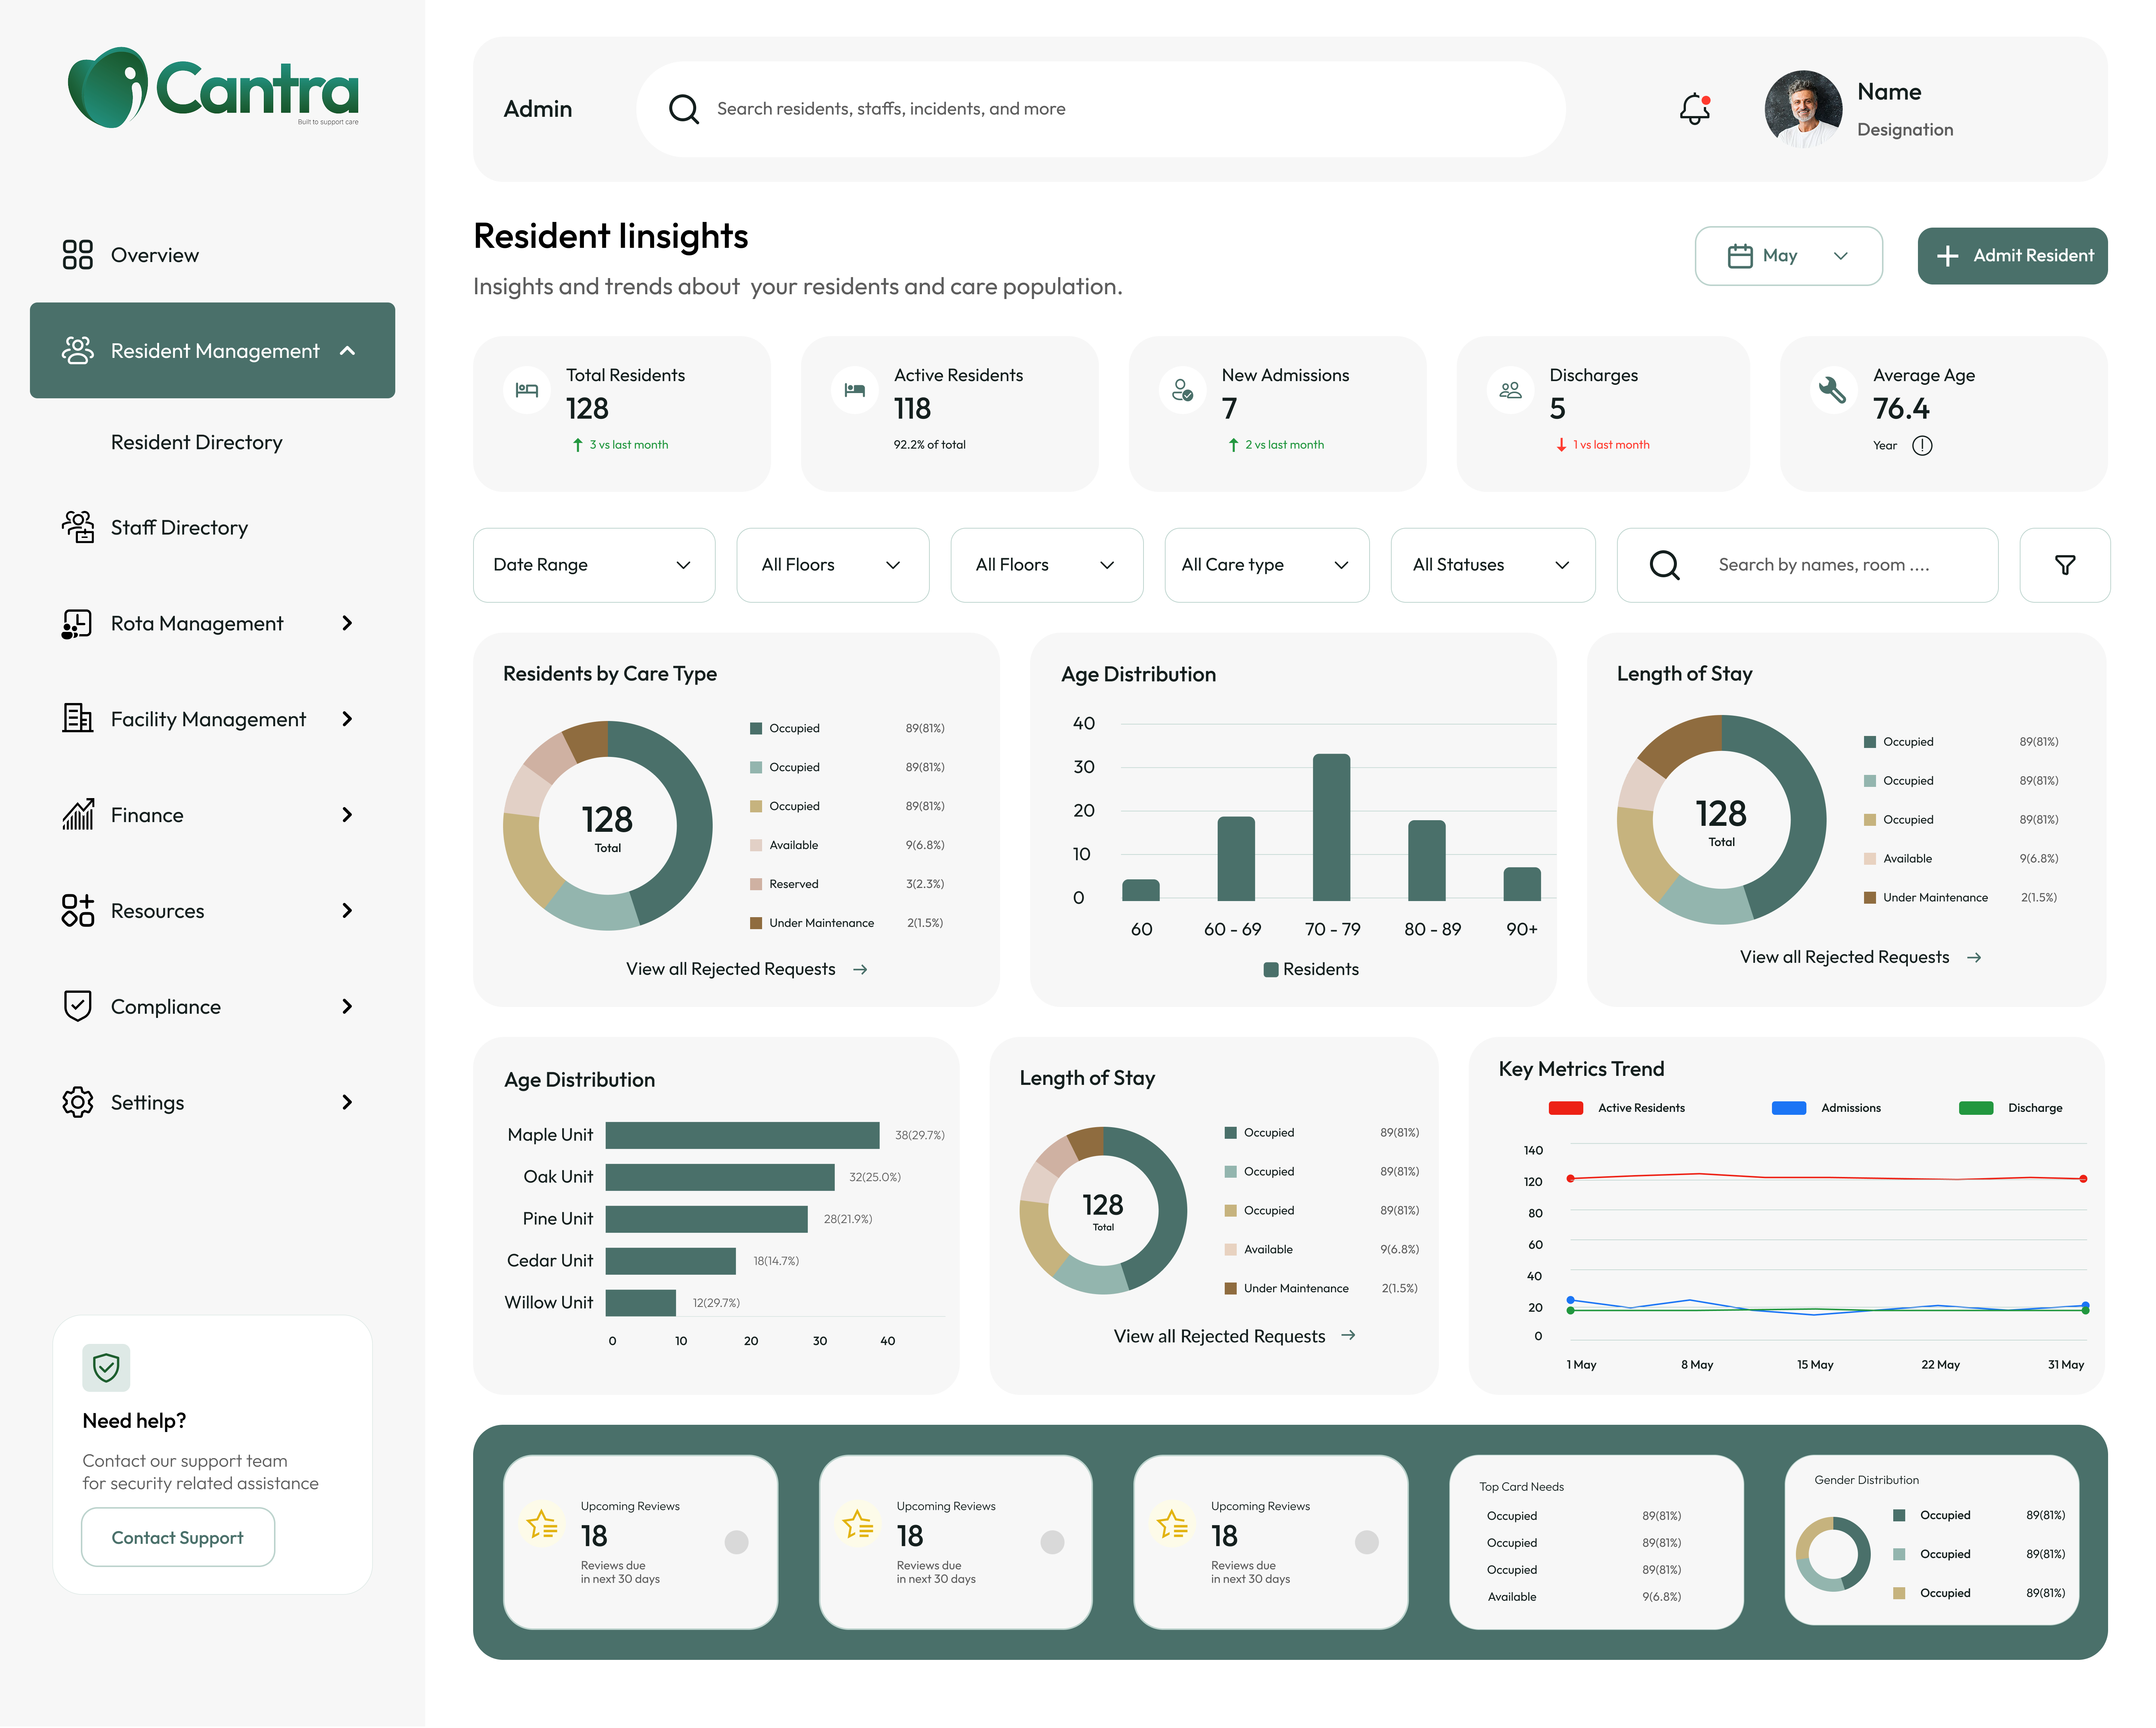
Task: Click the Facility Management building icon
Action: point(77,718)
